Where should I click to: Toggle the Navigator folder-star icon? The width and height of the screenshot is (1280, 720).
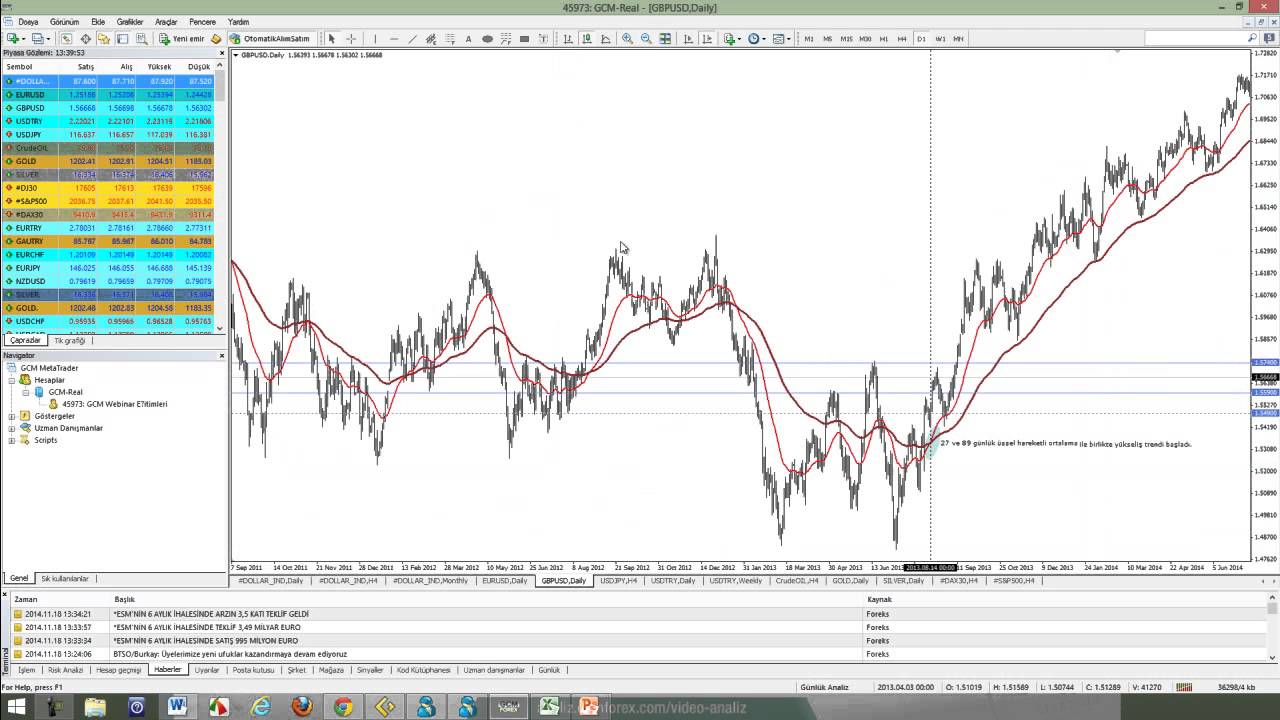tap(103, 39)
